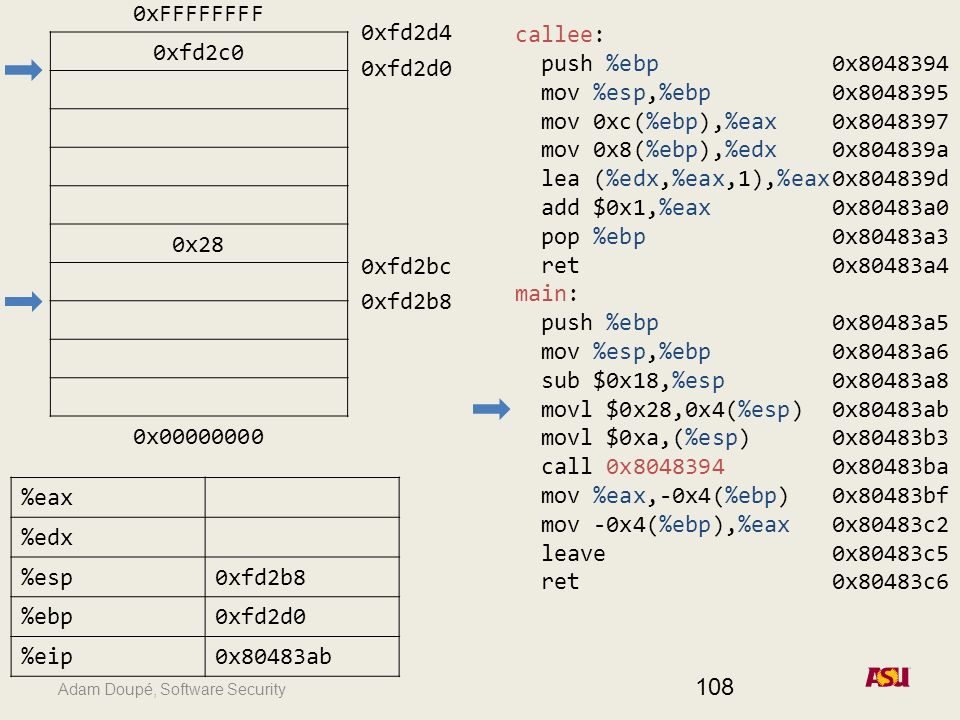Select main's mov %esp,%ebp instruction
The height and width of the screenshot is (720, 960).
click(x=626, y=351)
